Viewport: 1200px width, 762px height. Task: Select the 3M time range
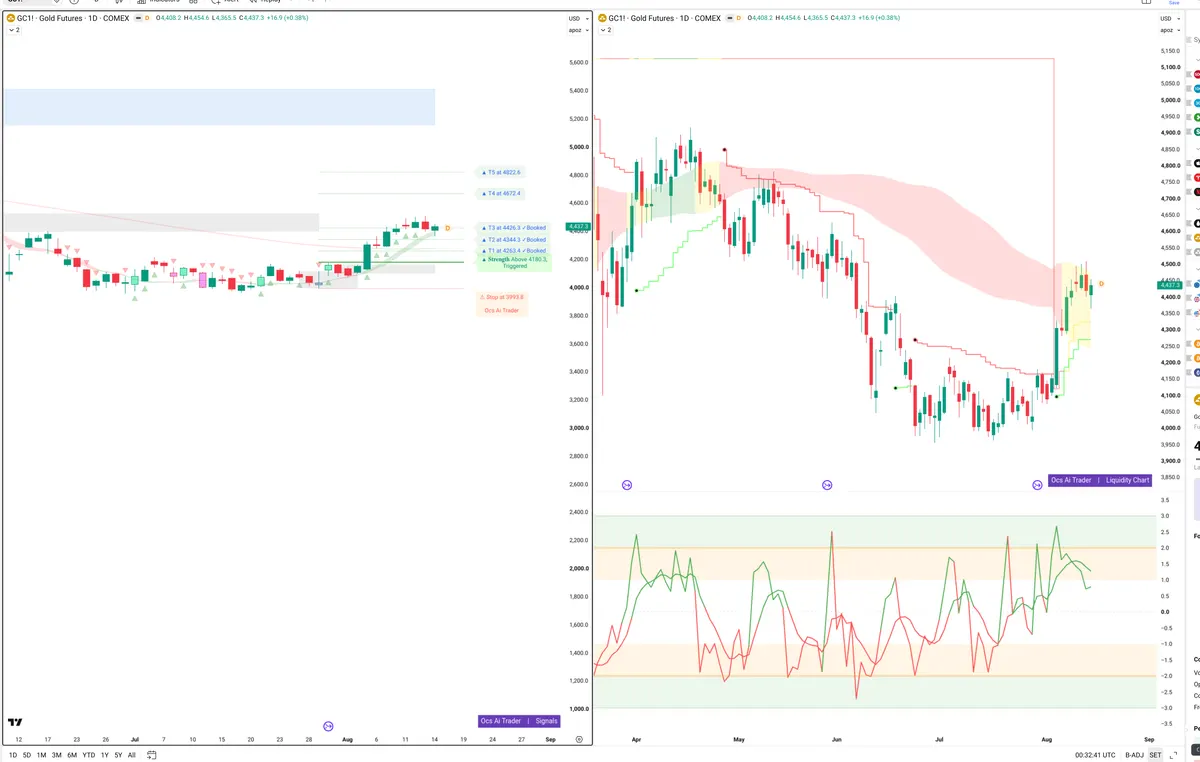pyautogui.click(x=56, y=755)
